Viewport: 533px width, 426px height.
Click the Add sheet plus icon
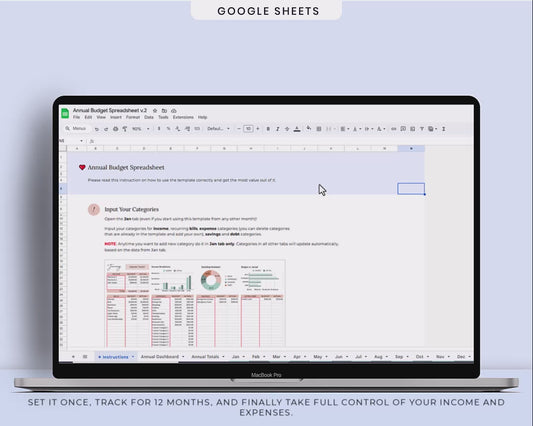[x=73, y=357]
